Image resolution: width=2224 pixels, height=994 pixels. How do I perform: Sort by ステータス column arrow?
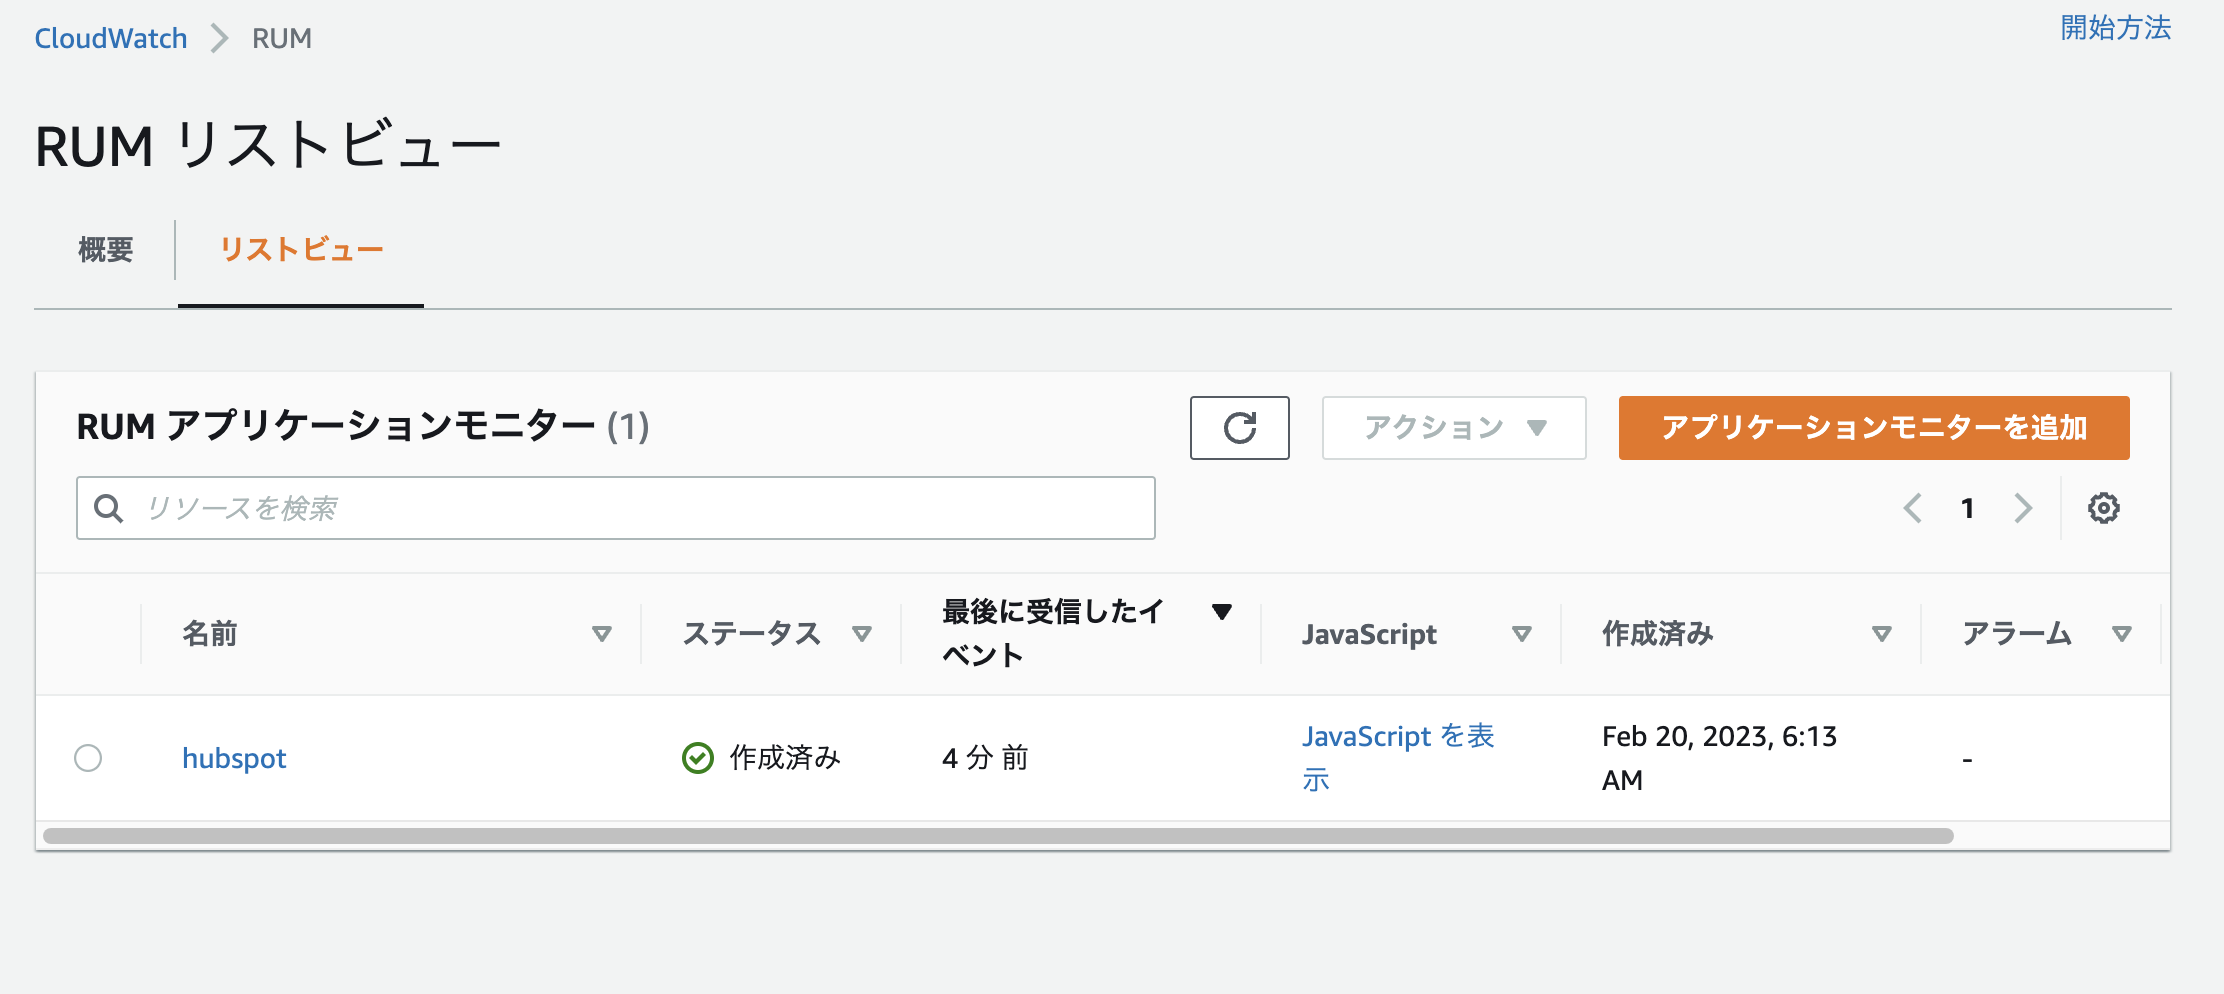coord(861,634)
